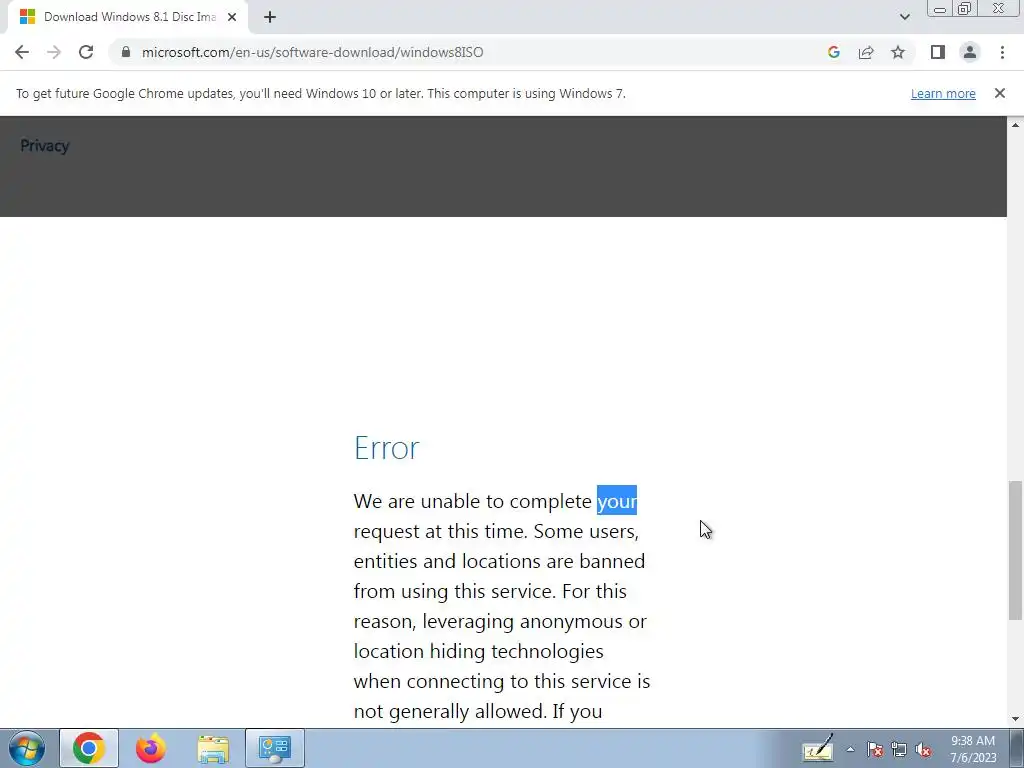Click the forward navigation arrow
This screenshot has height=768, width=1024.
pos(54,52)
